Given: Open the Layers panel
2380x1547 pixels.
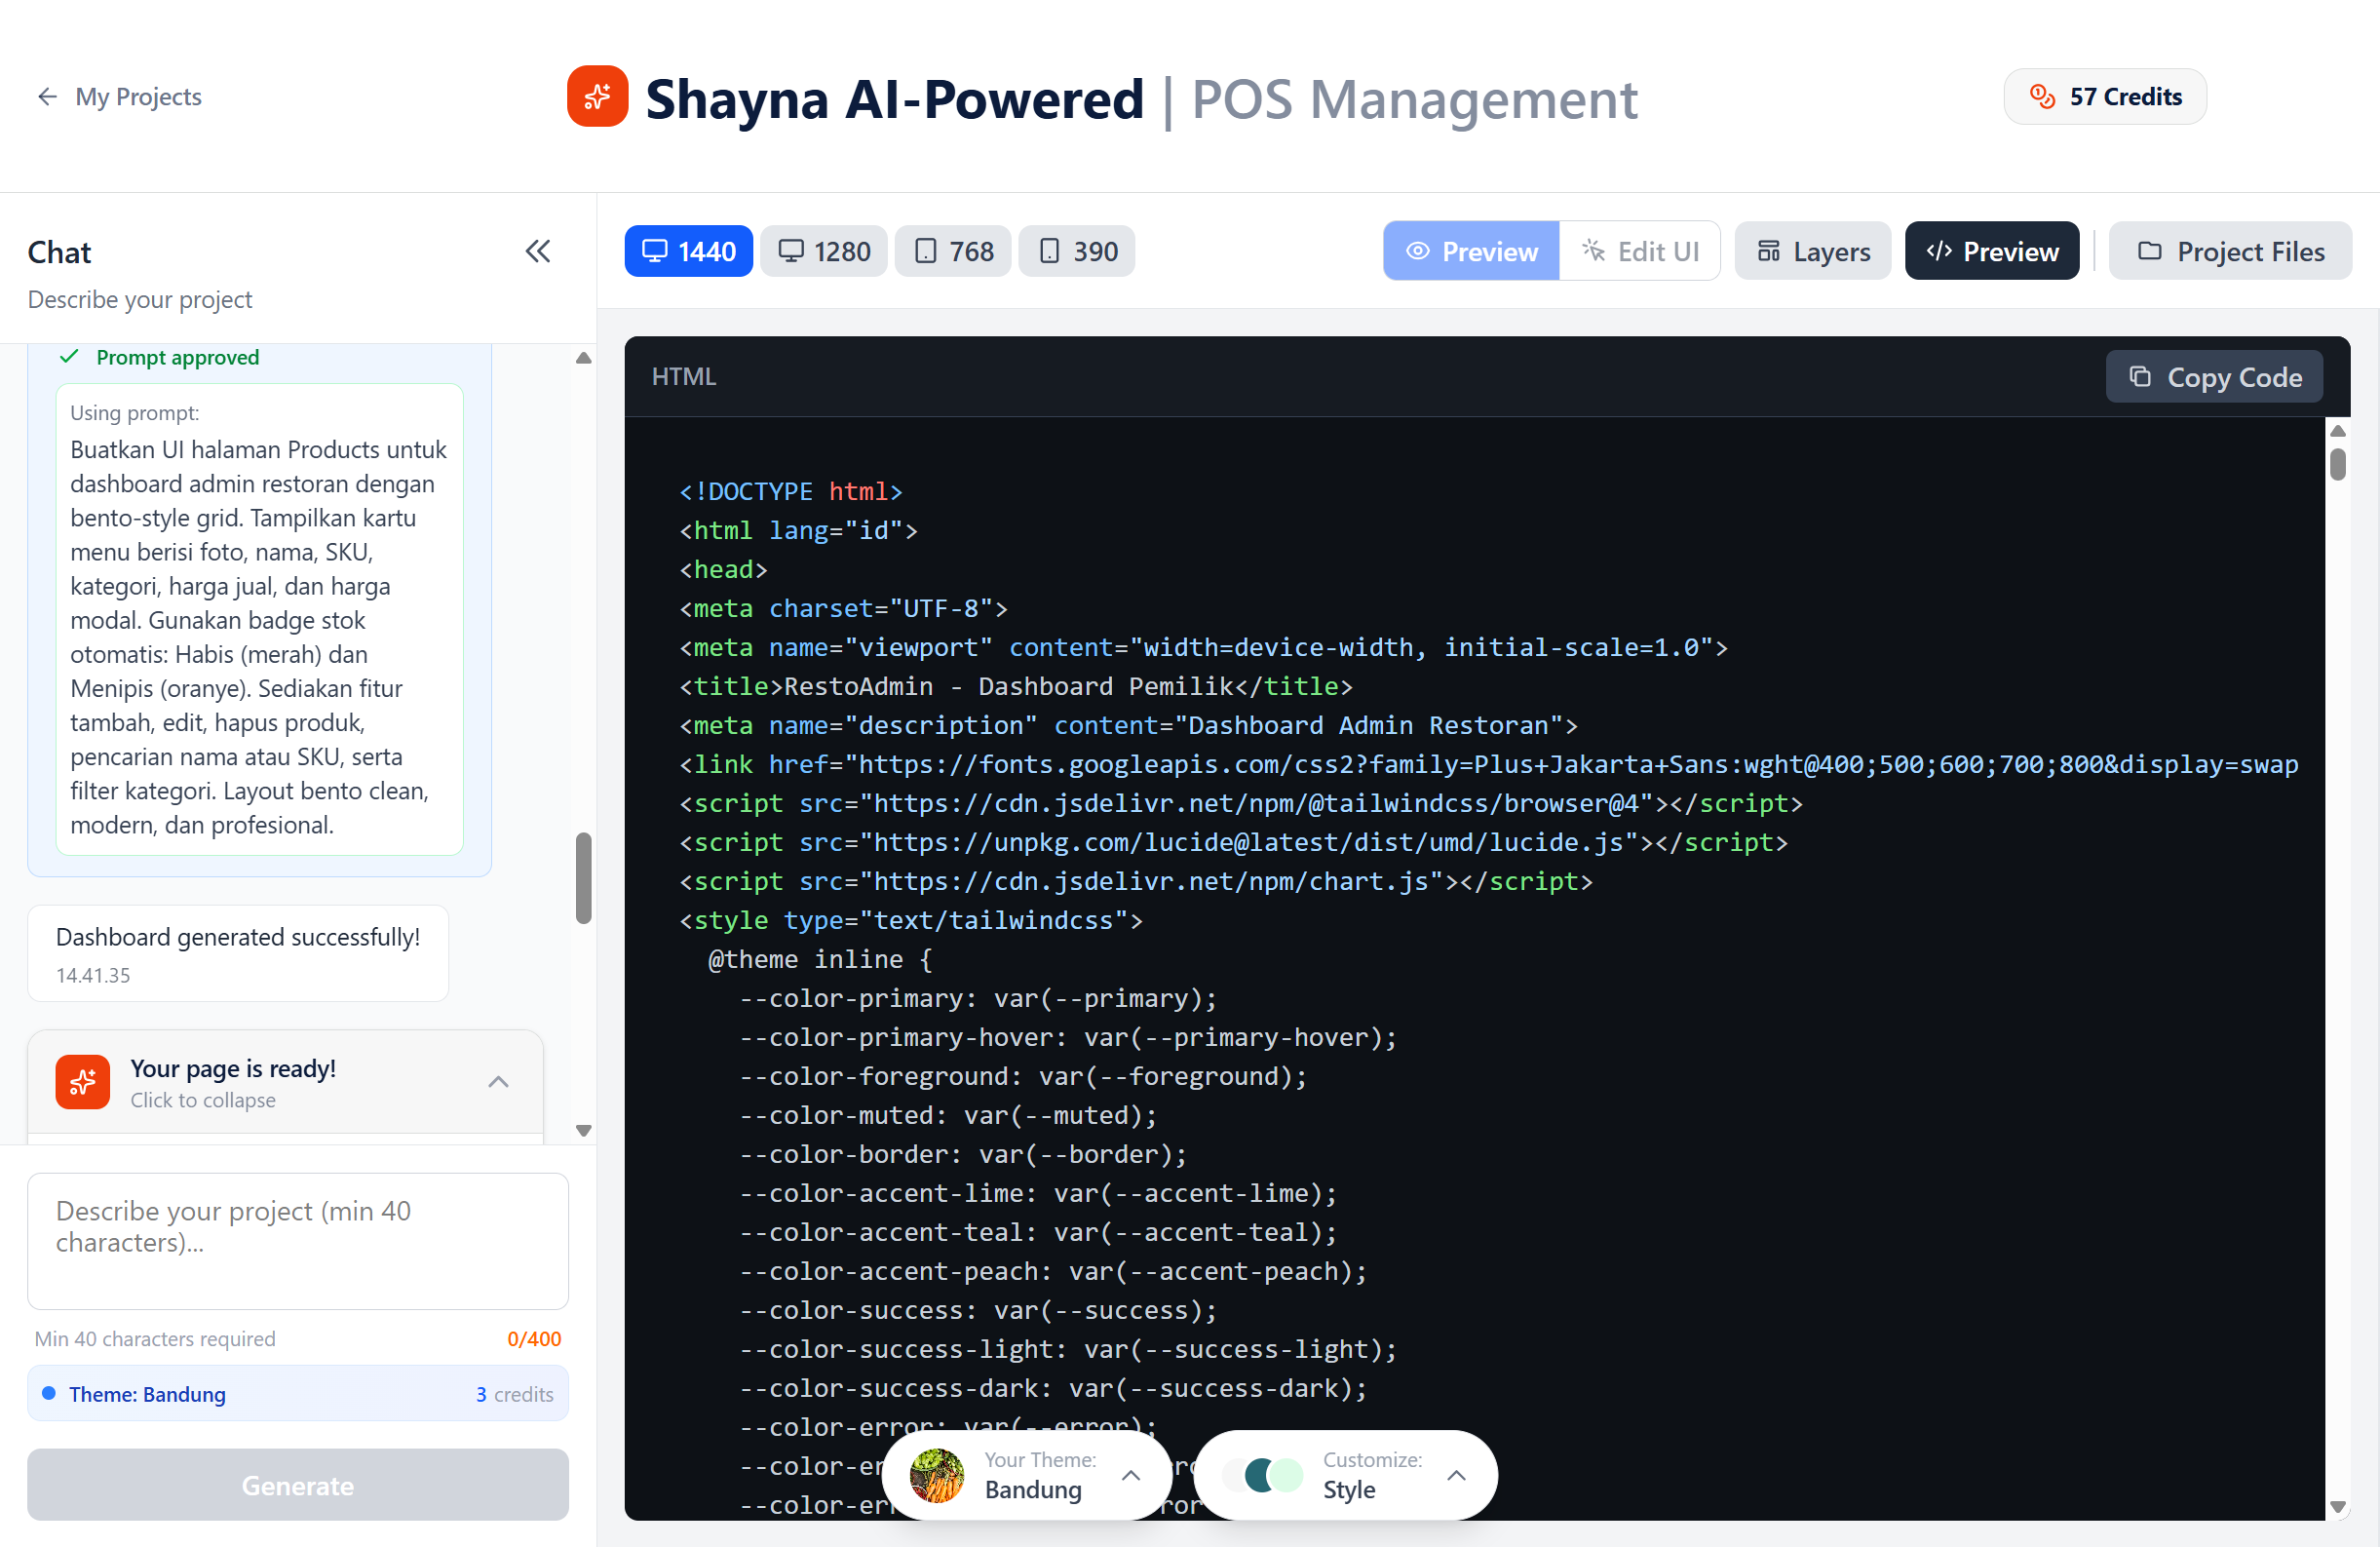Looking at the screenshot, I should 1812,251.
